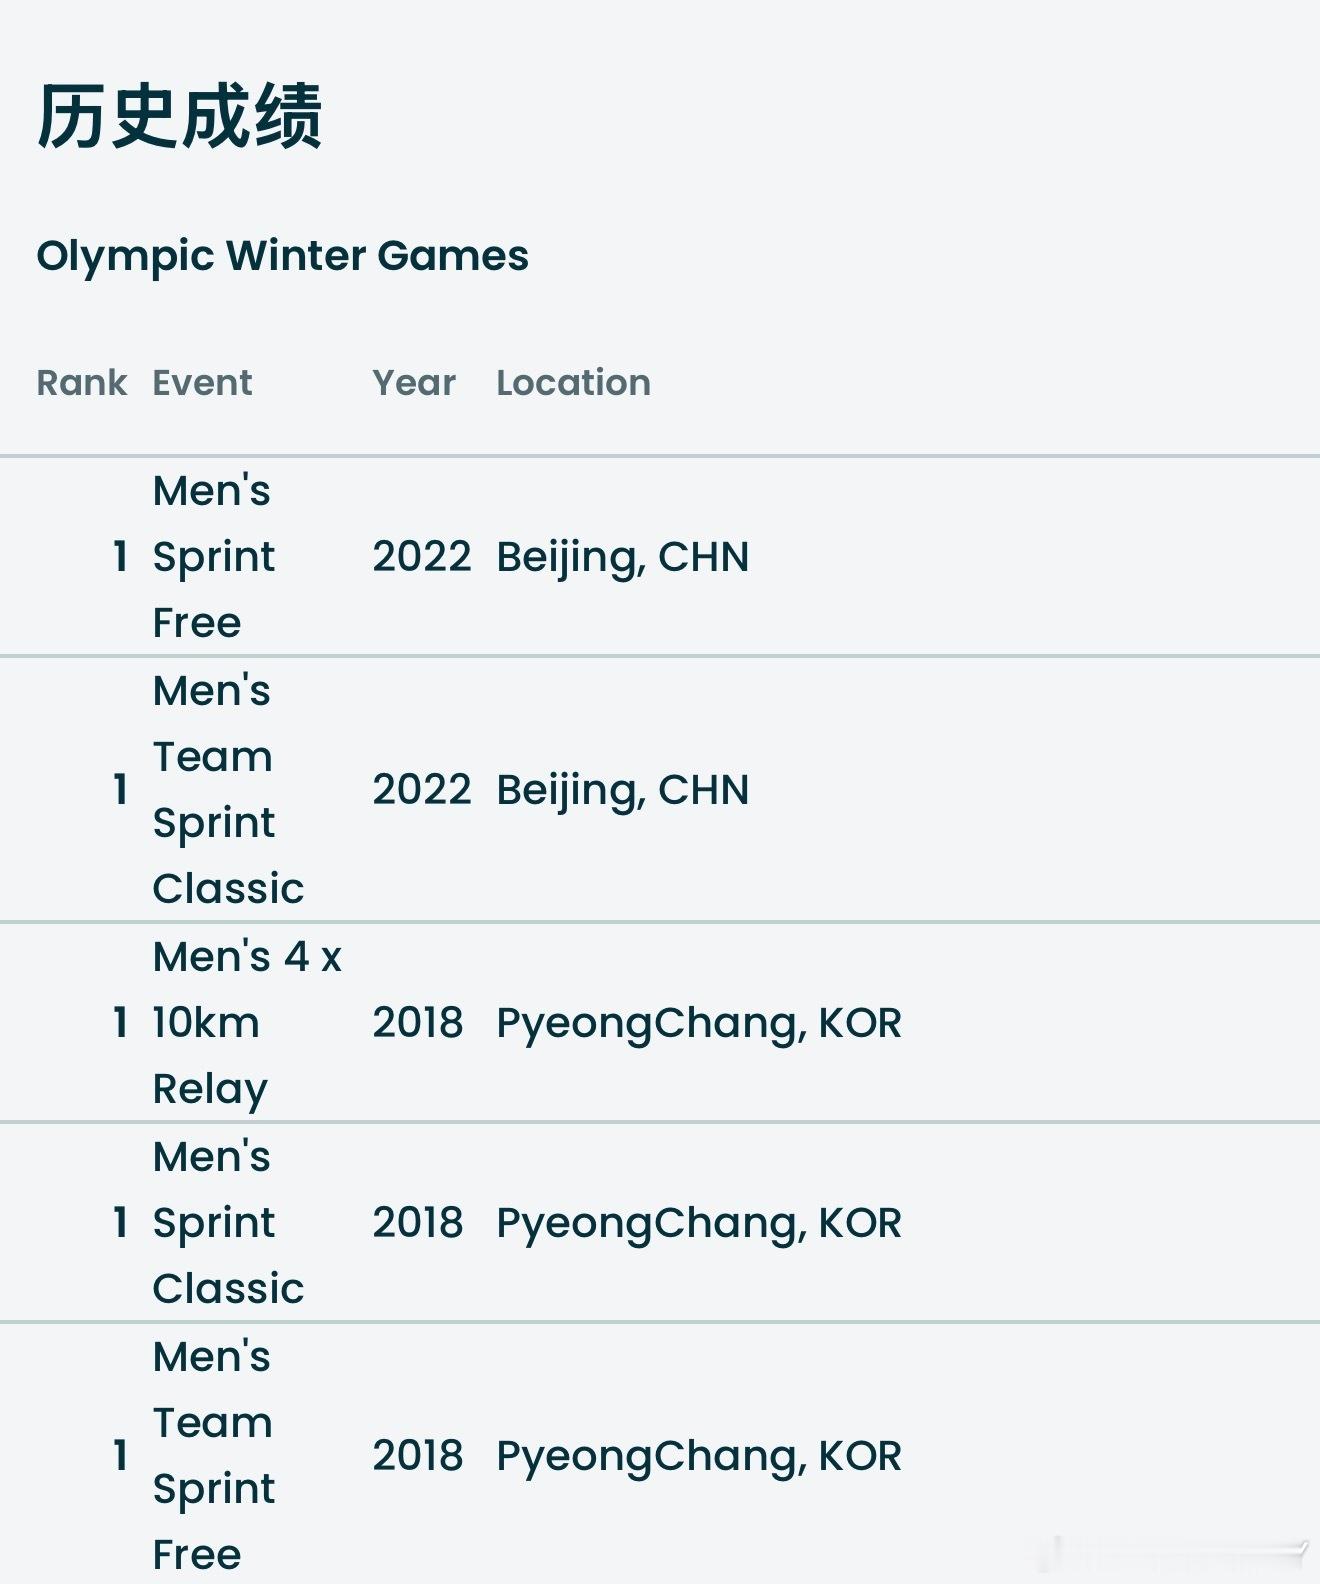Click Beijing, CHN in the Sprint Free row

tap(623, 557)
